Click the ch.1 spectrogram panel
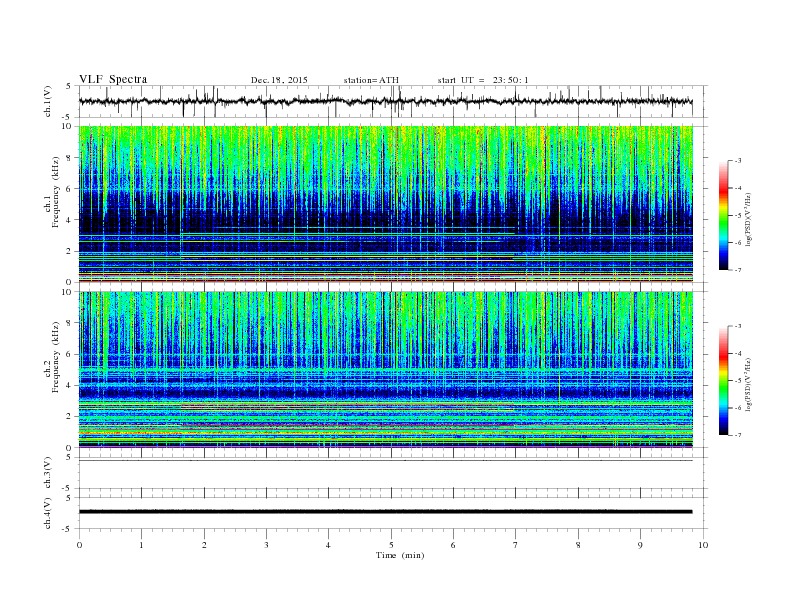This screenshot has width=792, height=612. tap(385, 204)
